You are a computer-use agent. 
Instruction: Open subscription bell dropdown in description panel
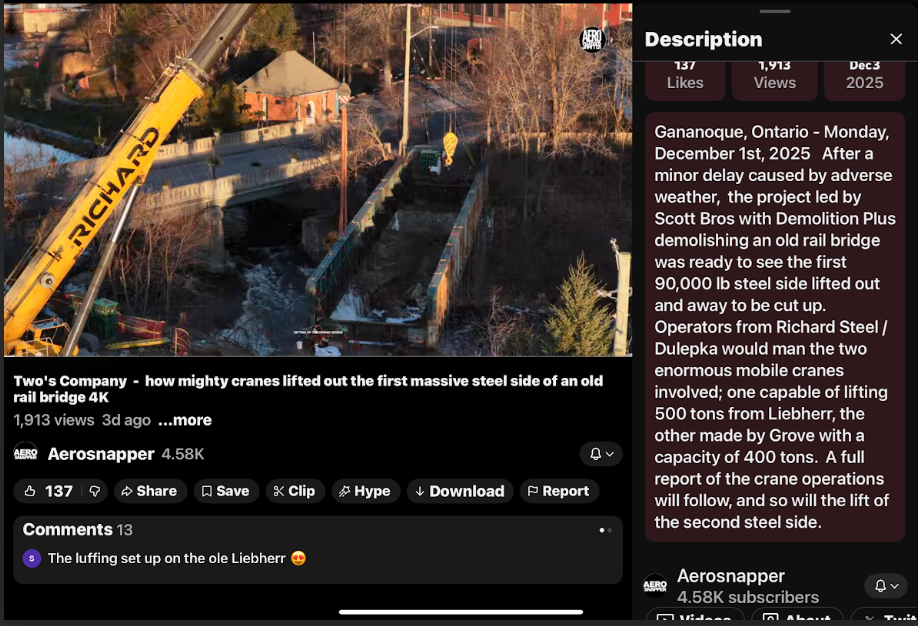[x=886, y=586]
